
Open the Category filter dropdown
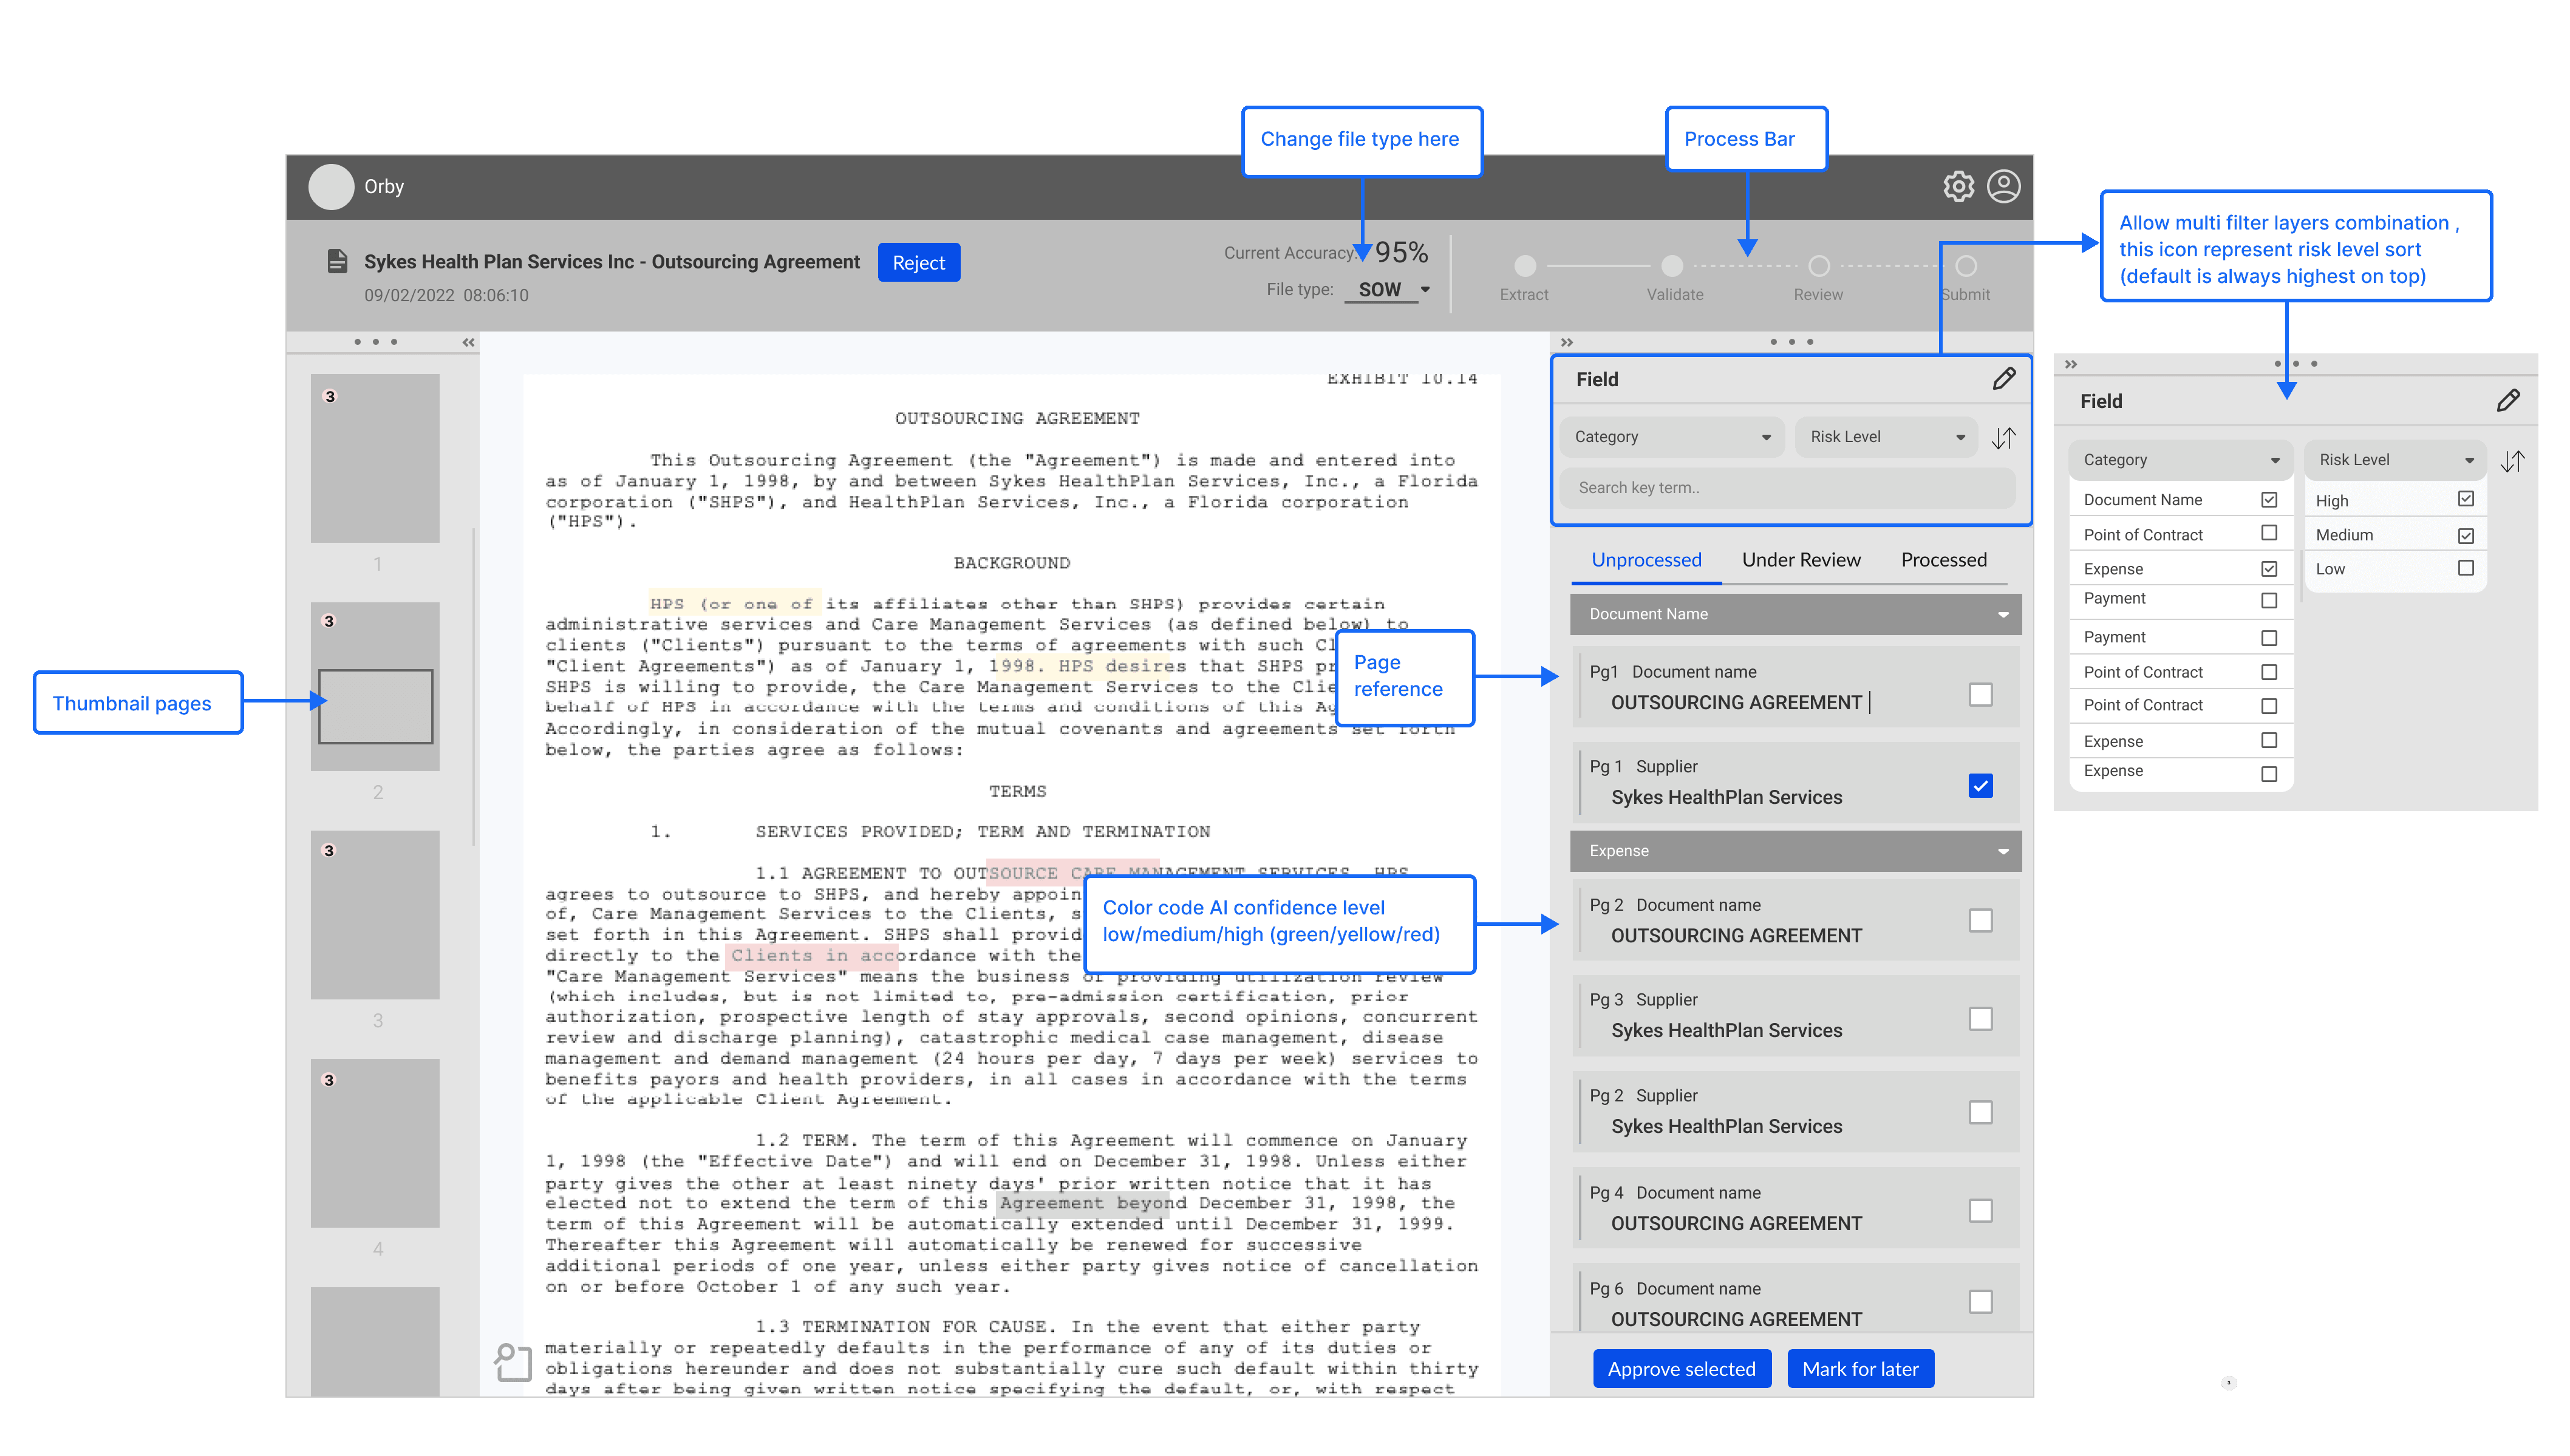[x=1672, y=437]
